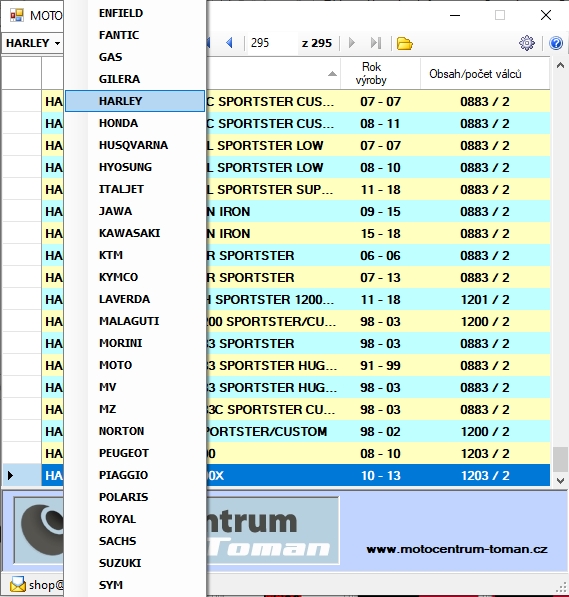Viewport: 569px width, 597px height.
Task: Click the current row indicator arrow
Action: 10,475
